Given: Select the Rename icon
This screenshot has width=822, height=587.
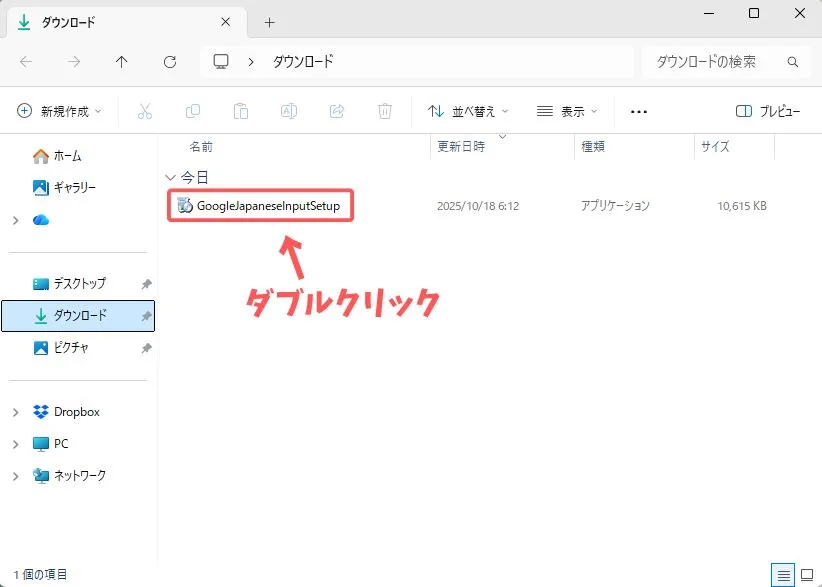Looking at the screenshot, I should (x=289, y=111).
